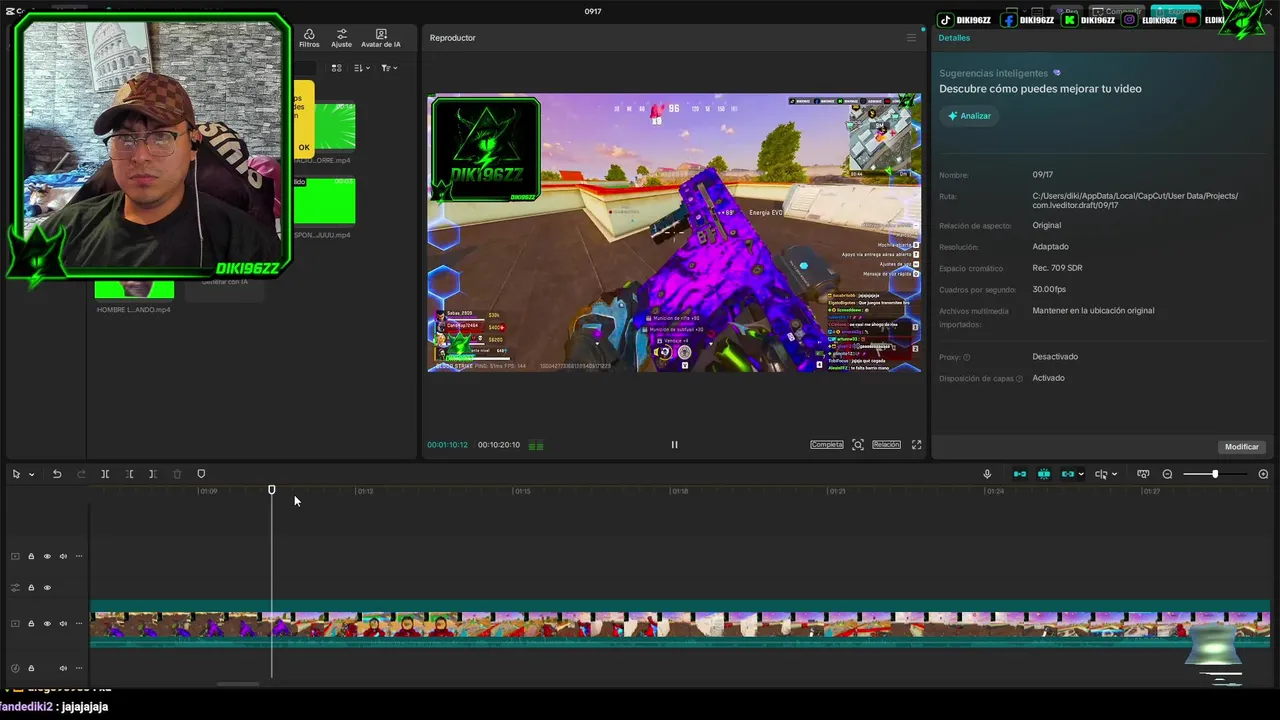Pause playback in the Reproductor
This screenshot has width=1280, height=720.
[x=674, y=445]
